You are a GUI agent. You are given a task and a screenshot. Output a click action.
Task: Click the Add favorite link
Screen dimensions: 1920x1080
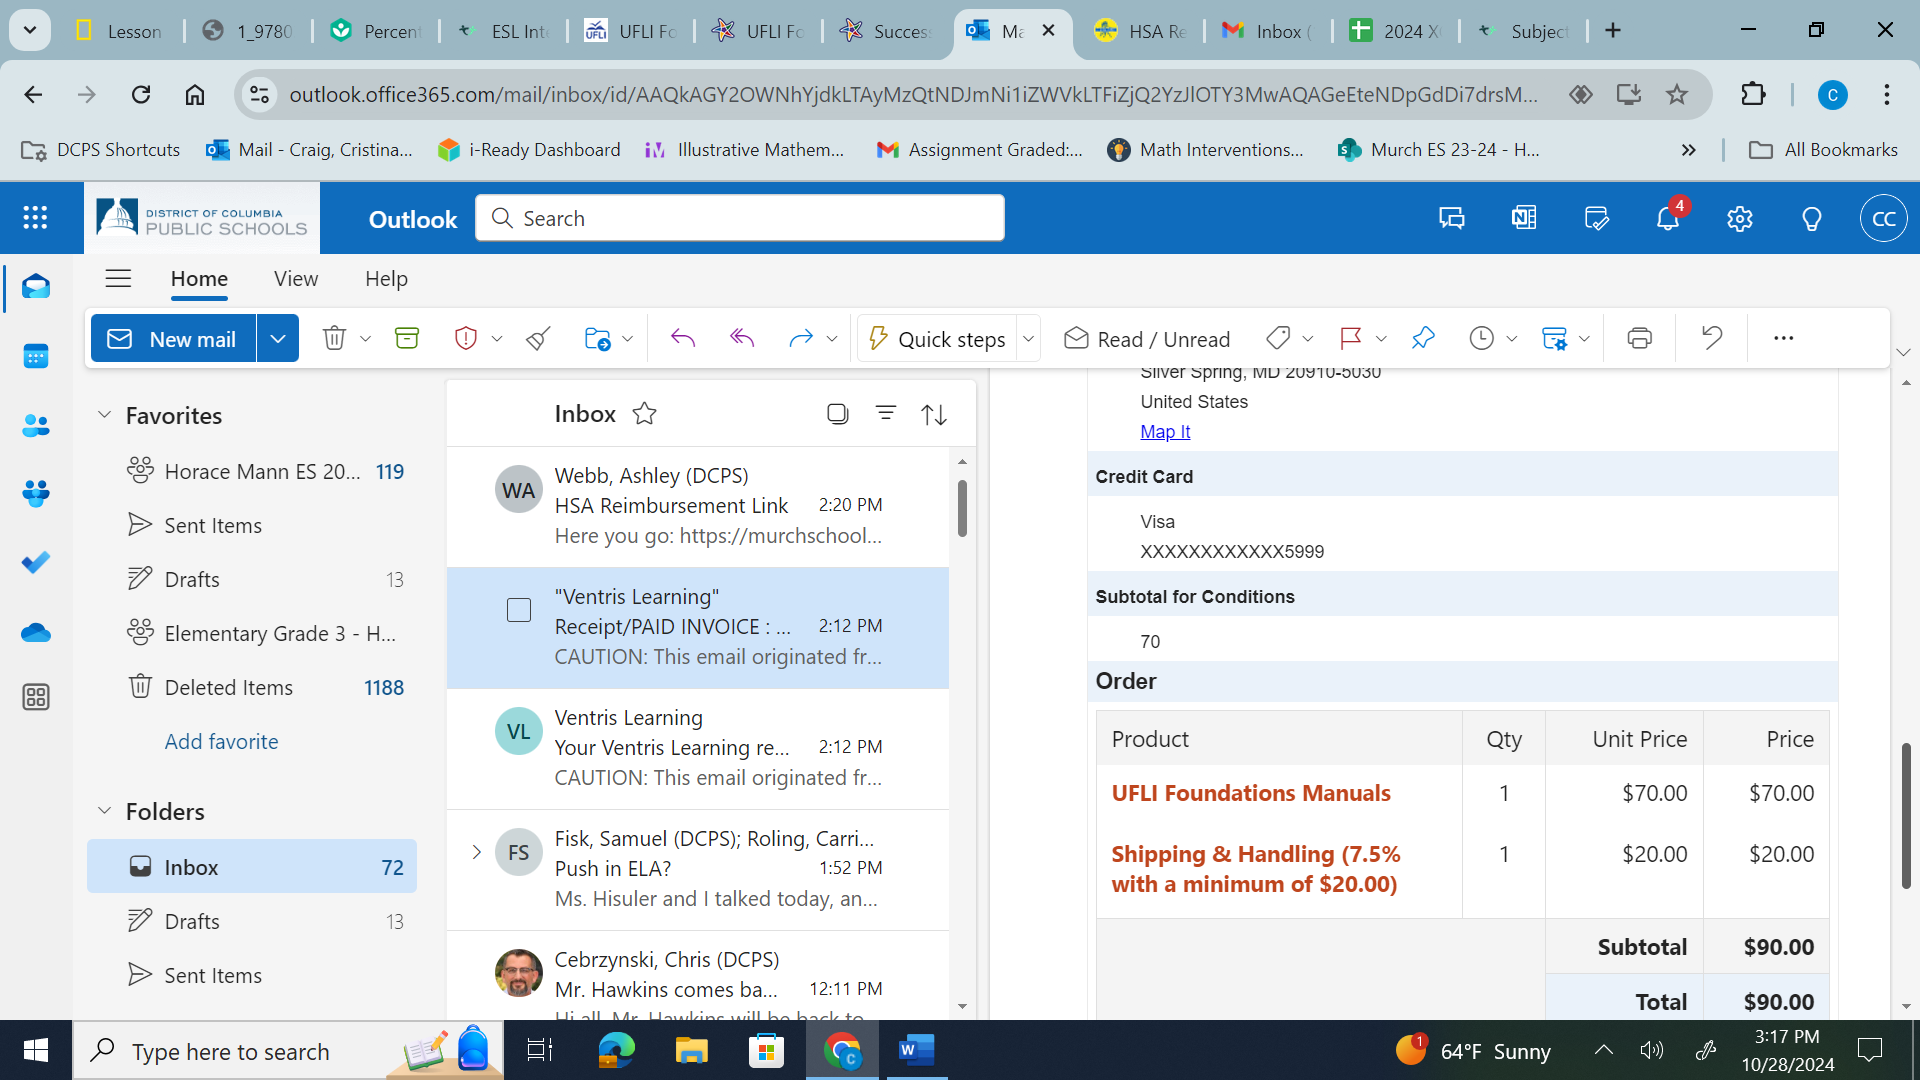coord(221,741)
